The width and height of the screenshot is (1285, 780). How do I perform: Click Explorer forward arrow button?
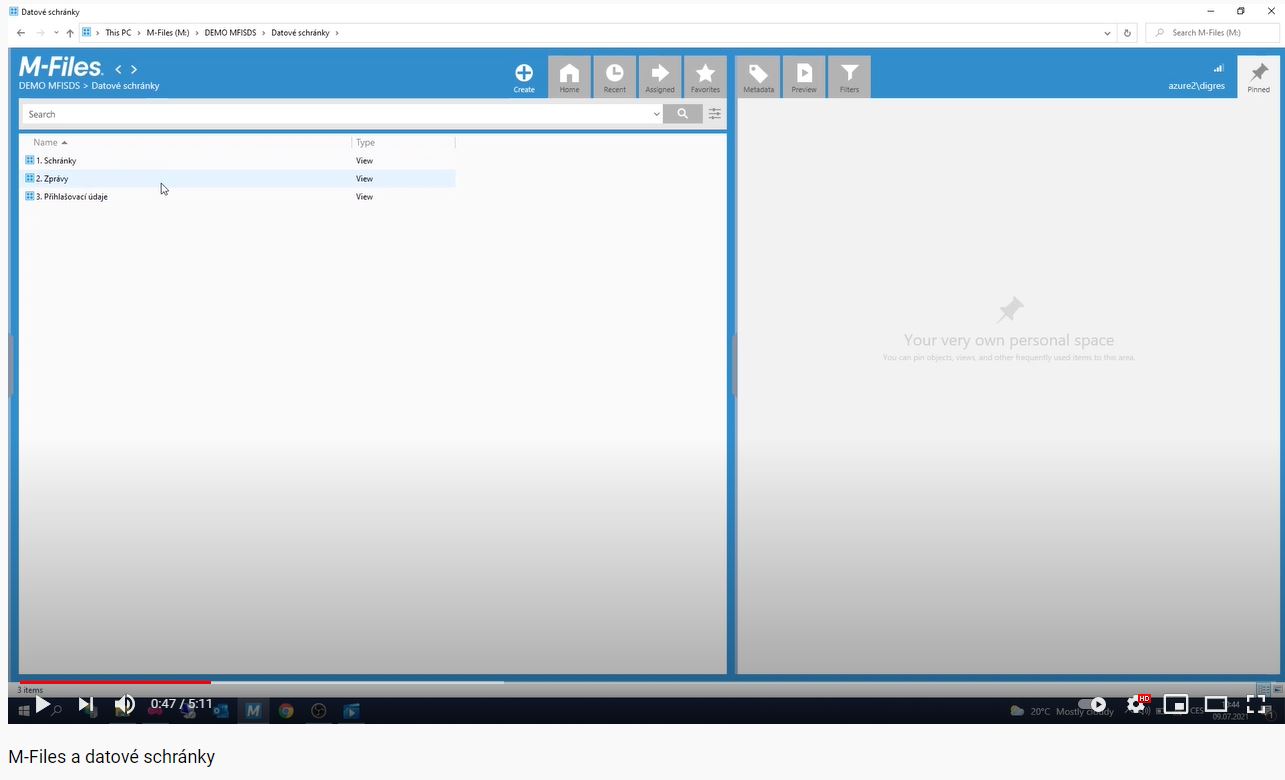pos(40,33)
